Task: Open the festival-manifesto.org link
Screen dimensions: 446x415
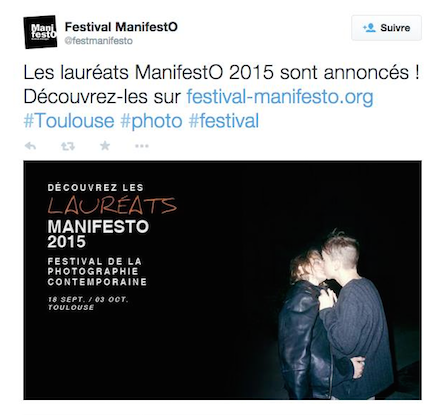Action: point(280,97)
